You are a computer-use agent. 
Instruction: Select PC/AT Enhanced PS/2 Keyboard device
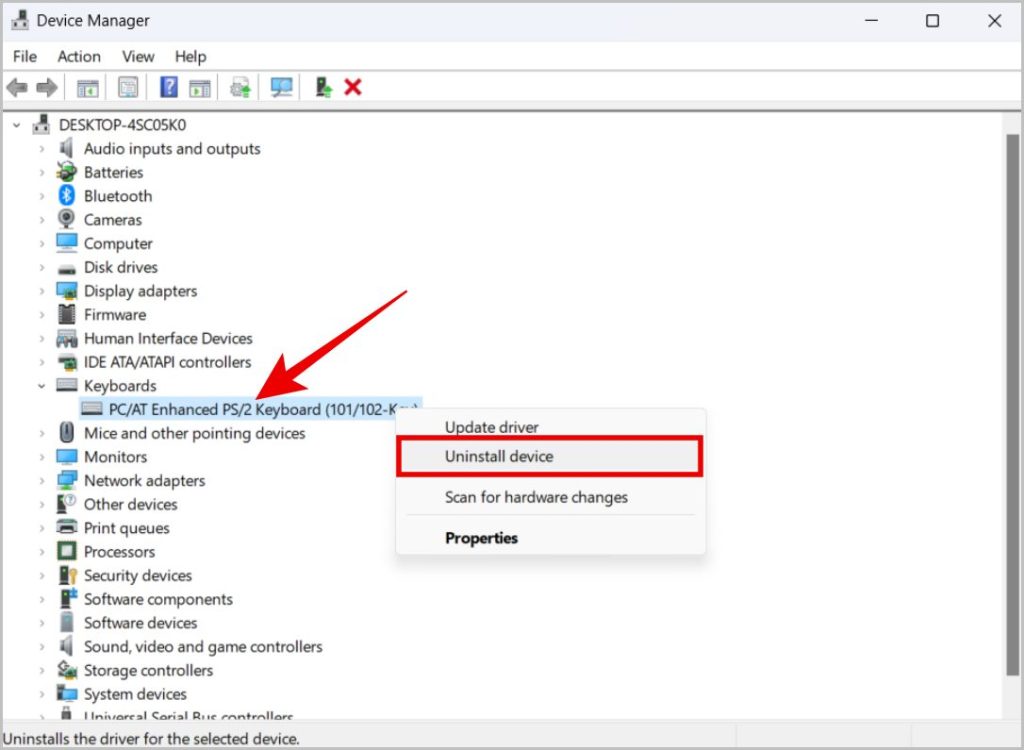[250, 409]
